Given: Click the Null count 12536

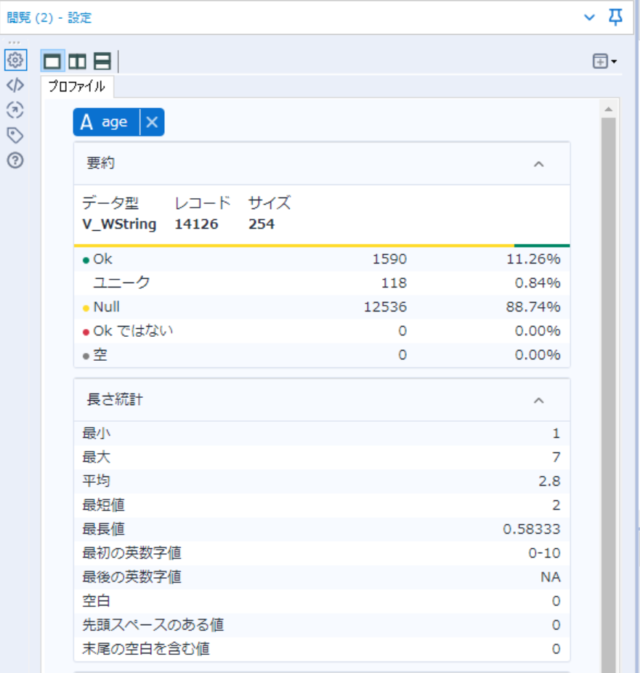Looking at the screenshot, I should point(385,307).
